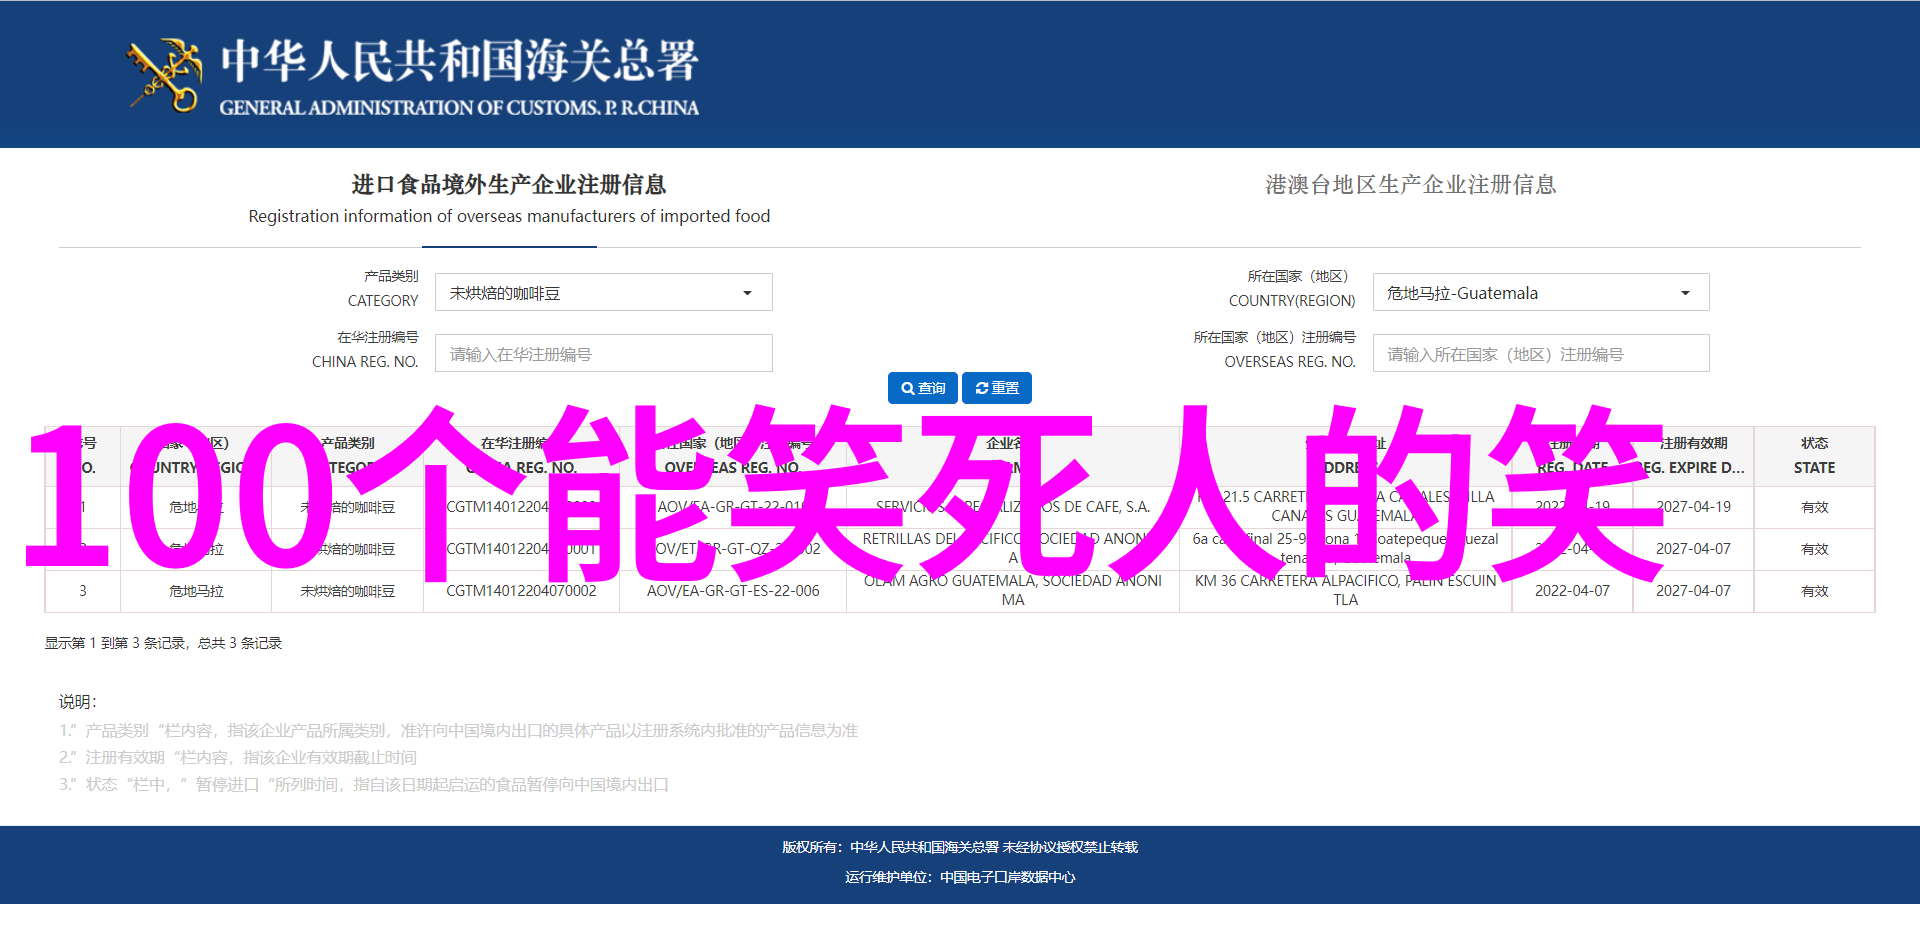Click the 状态 STATE column header

[1814, 456]
